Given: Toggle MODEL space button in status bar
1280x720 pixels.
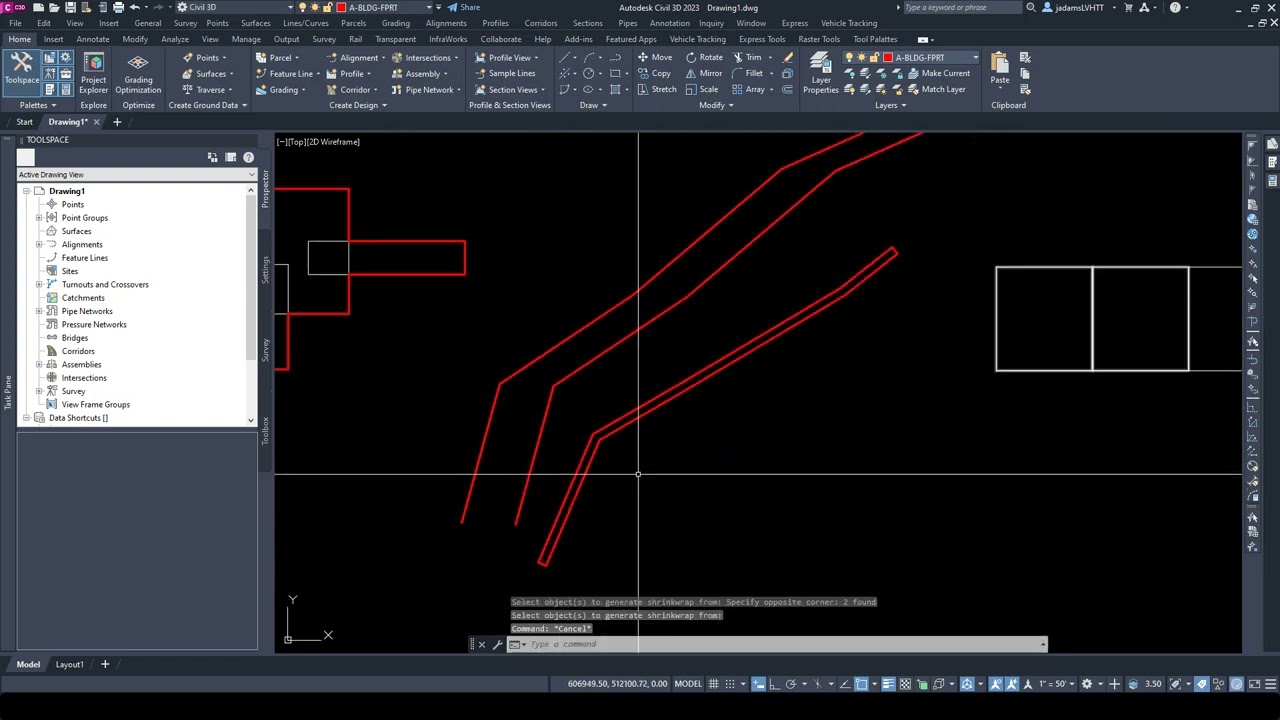Looking at the screenshot, I should [x=688, y=684].
